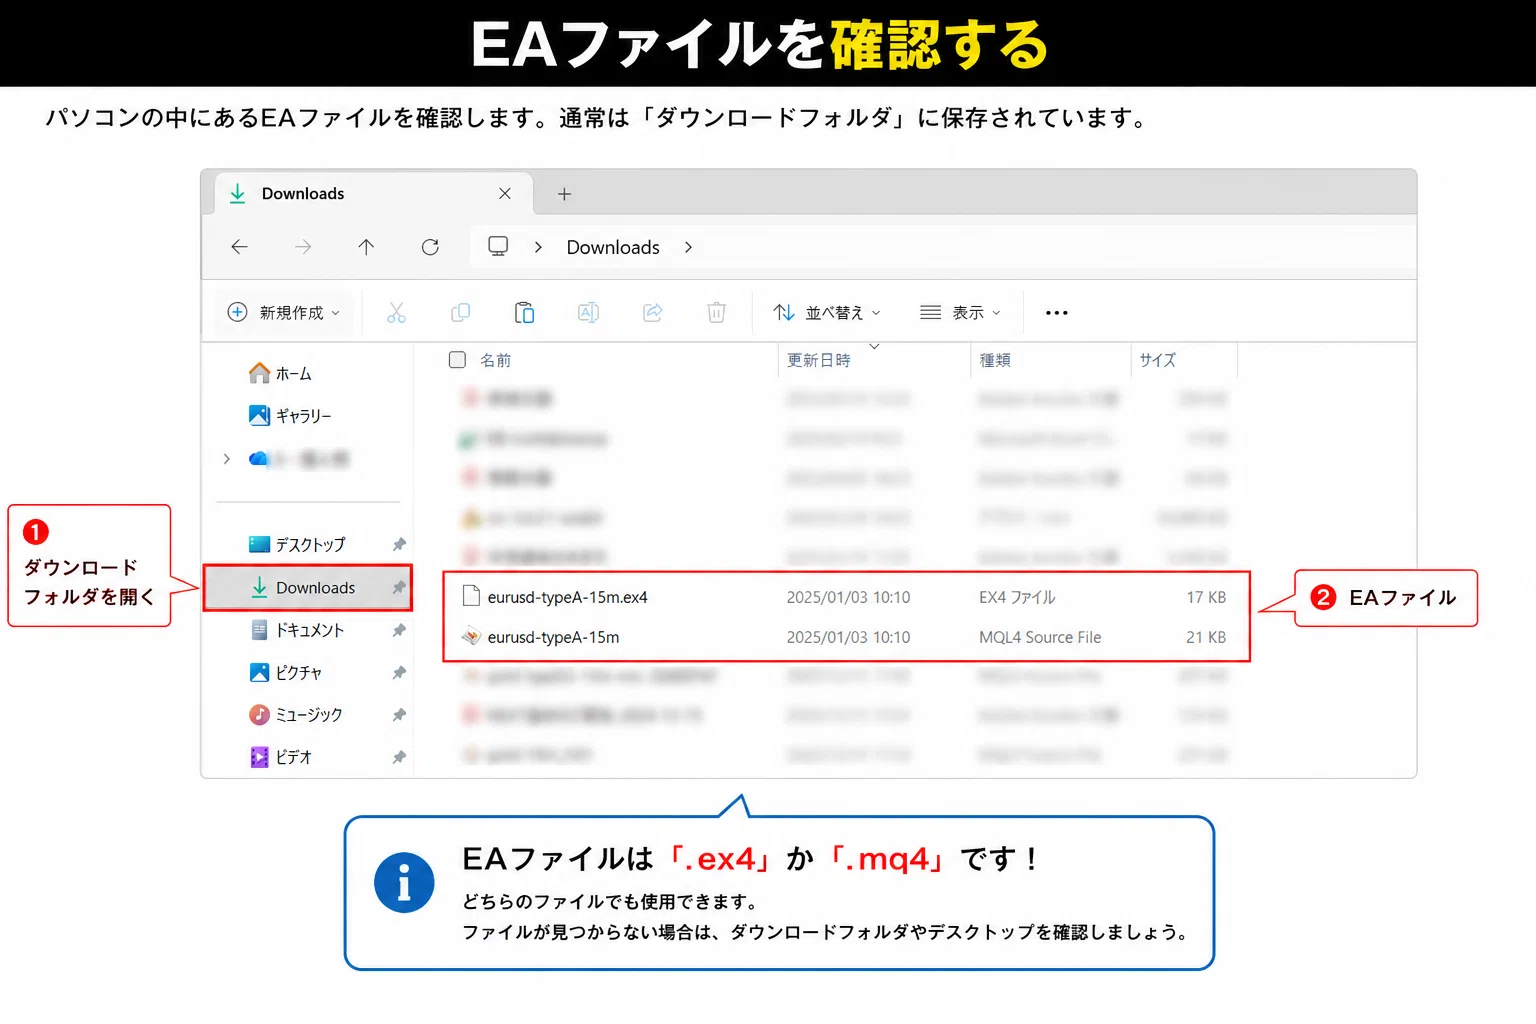This screenshot has width=1536, height=1024.
Task: Open the 新規作成 dropdown
Action: click(x=283, y=313)
